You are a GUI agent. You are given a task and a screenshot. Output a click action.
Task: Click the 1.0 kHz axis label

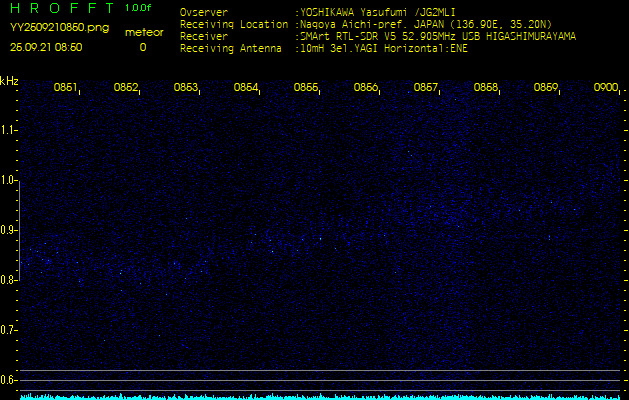point(9,180)
